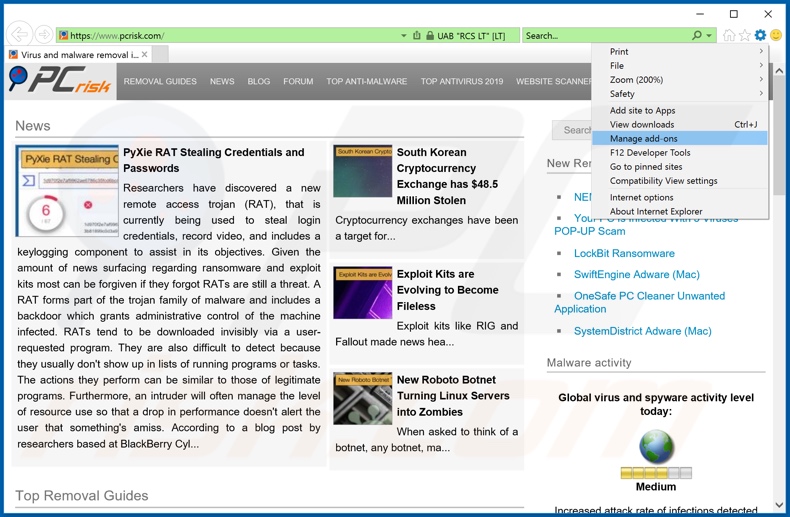The width and height of the screenshot is (790, 517).
Task: Open F12 Developer Tools
Action: 680,153
